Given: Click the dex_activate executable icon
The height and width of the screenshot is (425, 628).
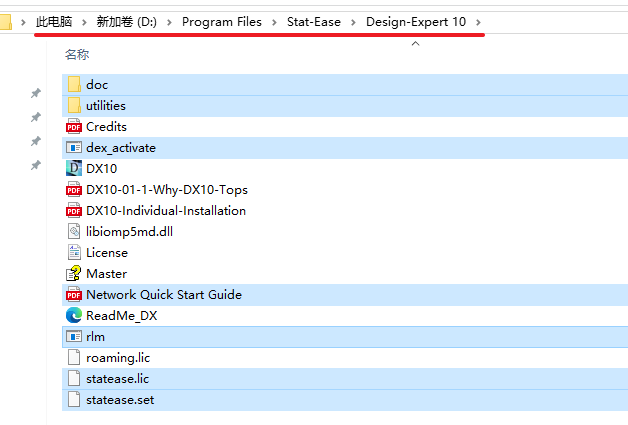Looking at the screenshot, I should click(73, 148).
